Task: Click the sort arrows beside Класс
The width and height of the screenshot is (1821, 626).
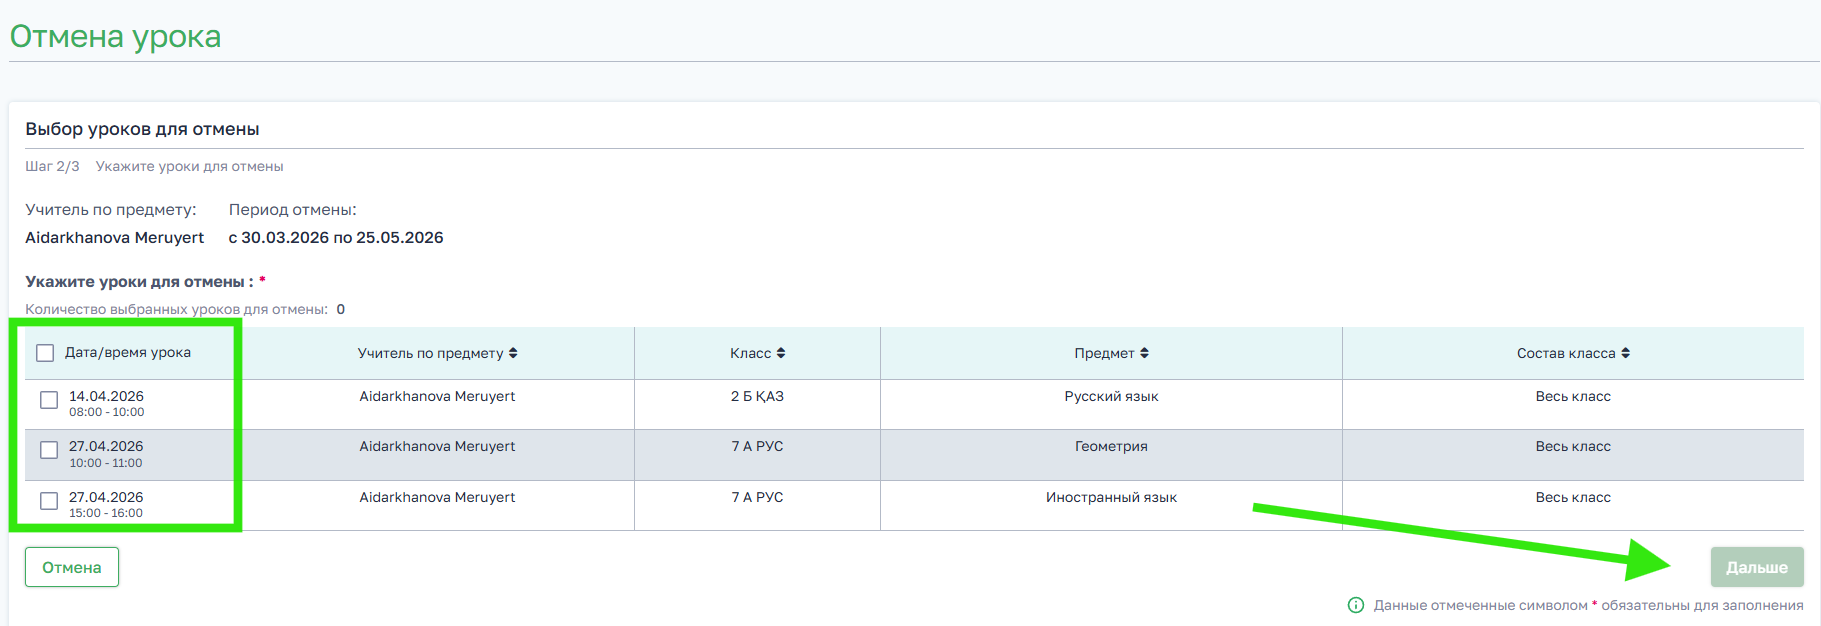Action: 781,353
